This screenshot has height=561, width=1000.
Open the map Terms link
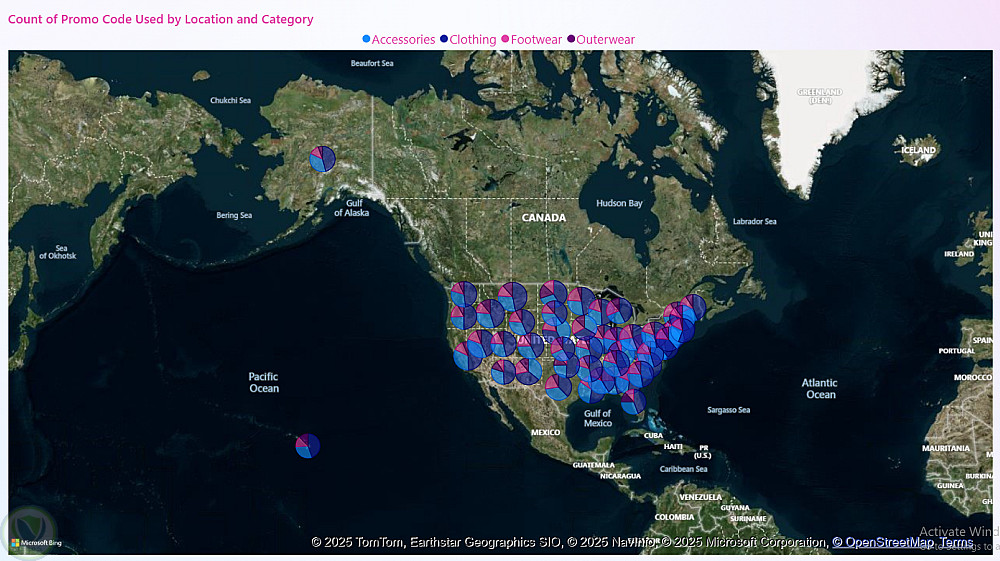coord(956,543)
